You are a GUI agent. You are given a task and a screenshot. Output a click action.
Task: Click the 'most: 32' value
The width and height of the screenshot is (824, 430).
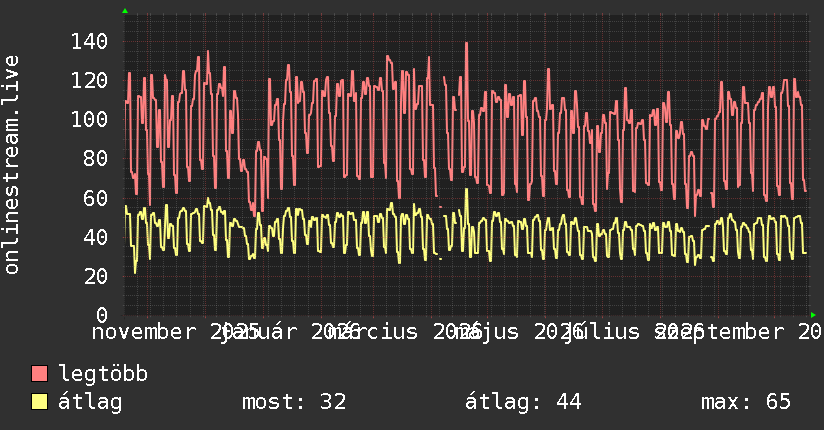click(x=294, y=402)
